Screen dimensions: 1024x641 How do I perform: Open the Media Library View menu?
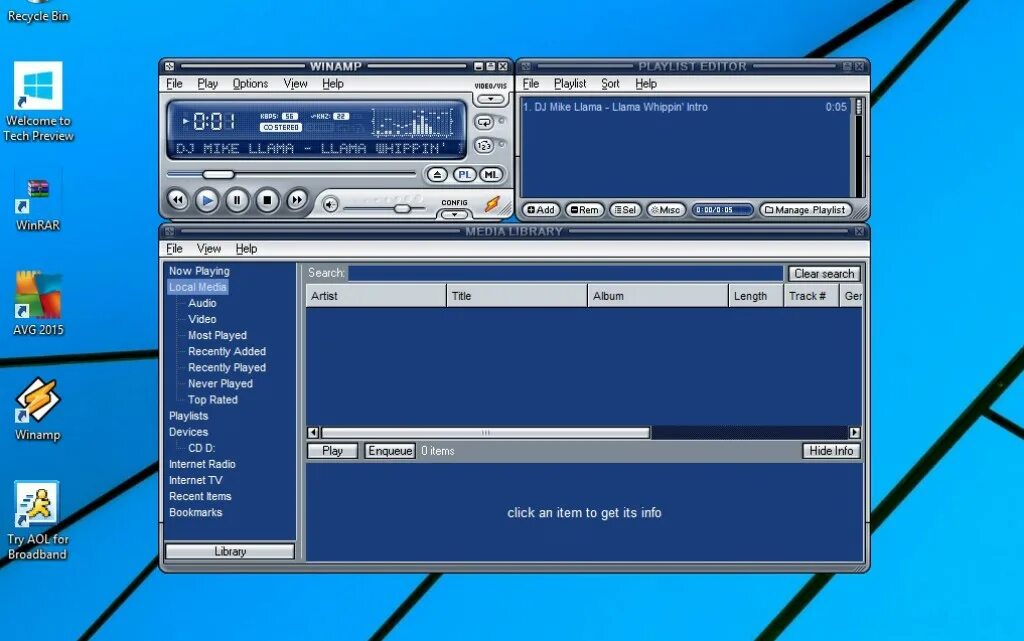209,249
